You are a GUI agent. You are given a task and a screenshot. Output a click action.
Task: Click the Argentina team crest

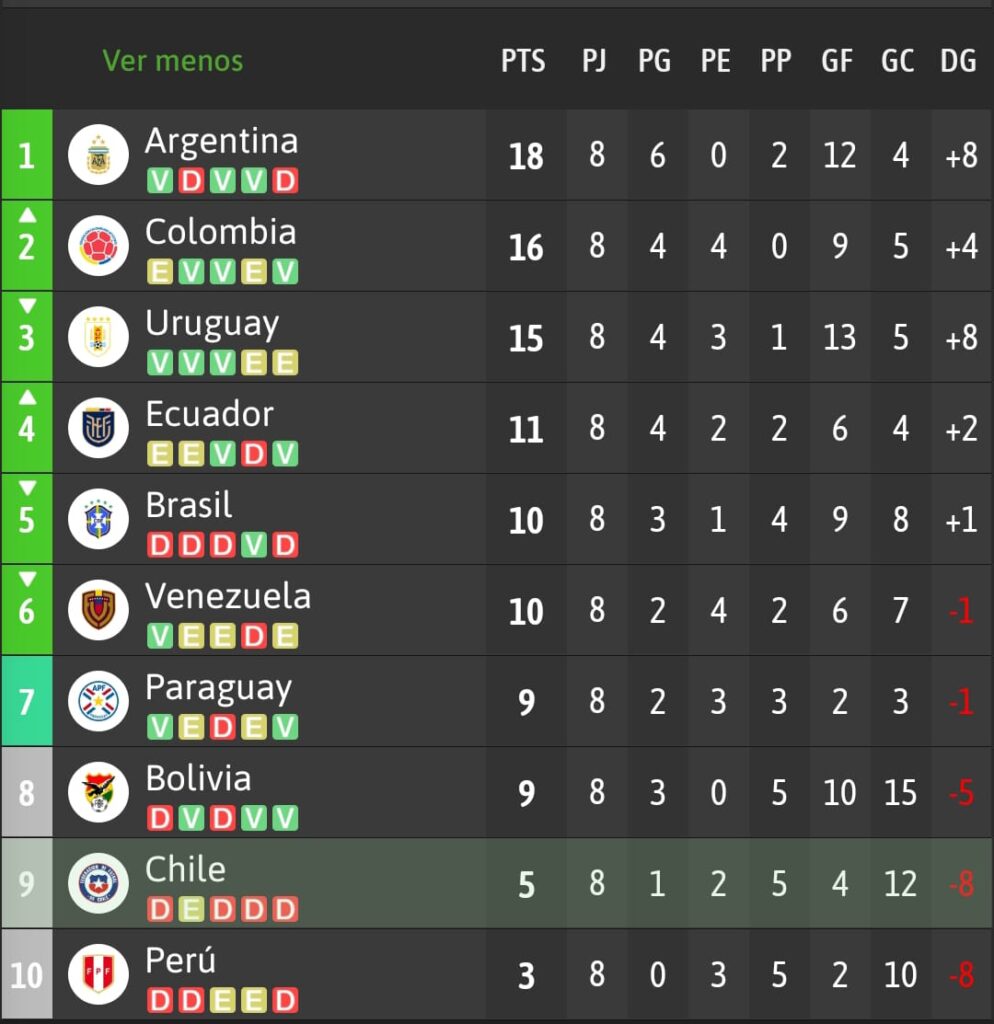click(99, 155)
